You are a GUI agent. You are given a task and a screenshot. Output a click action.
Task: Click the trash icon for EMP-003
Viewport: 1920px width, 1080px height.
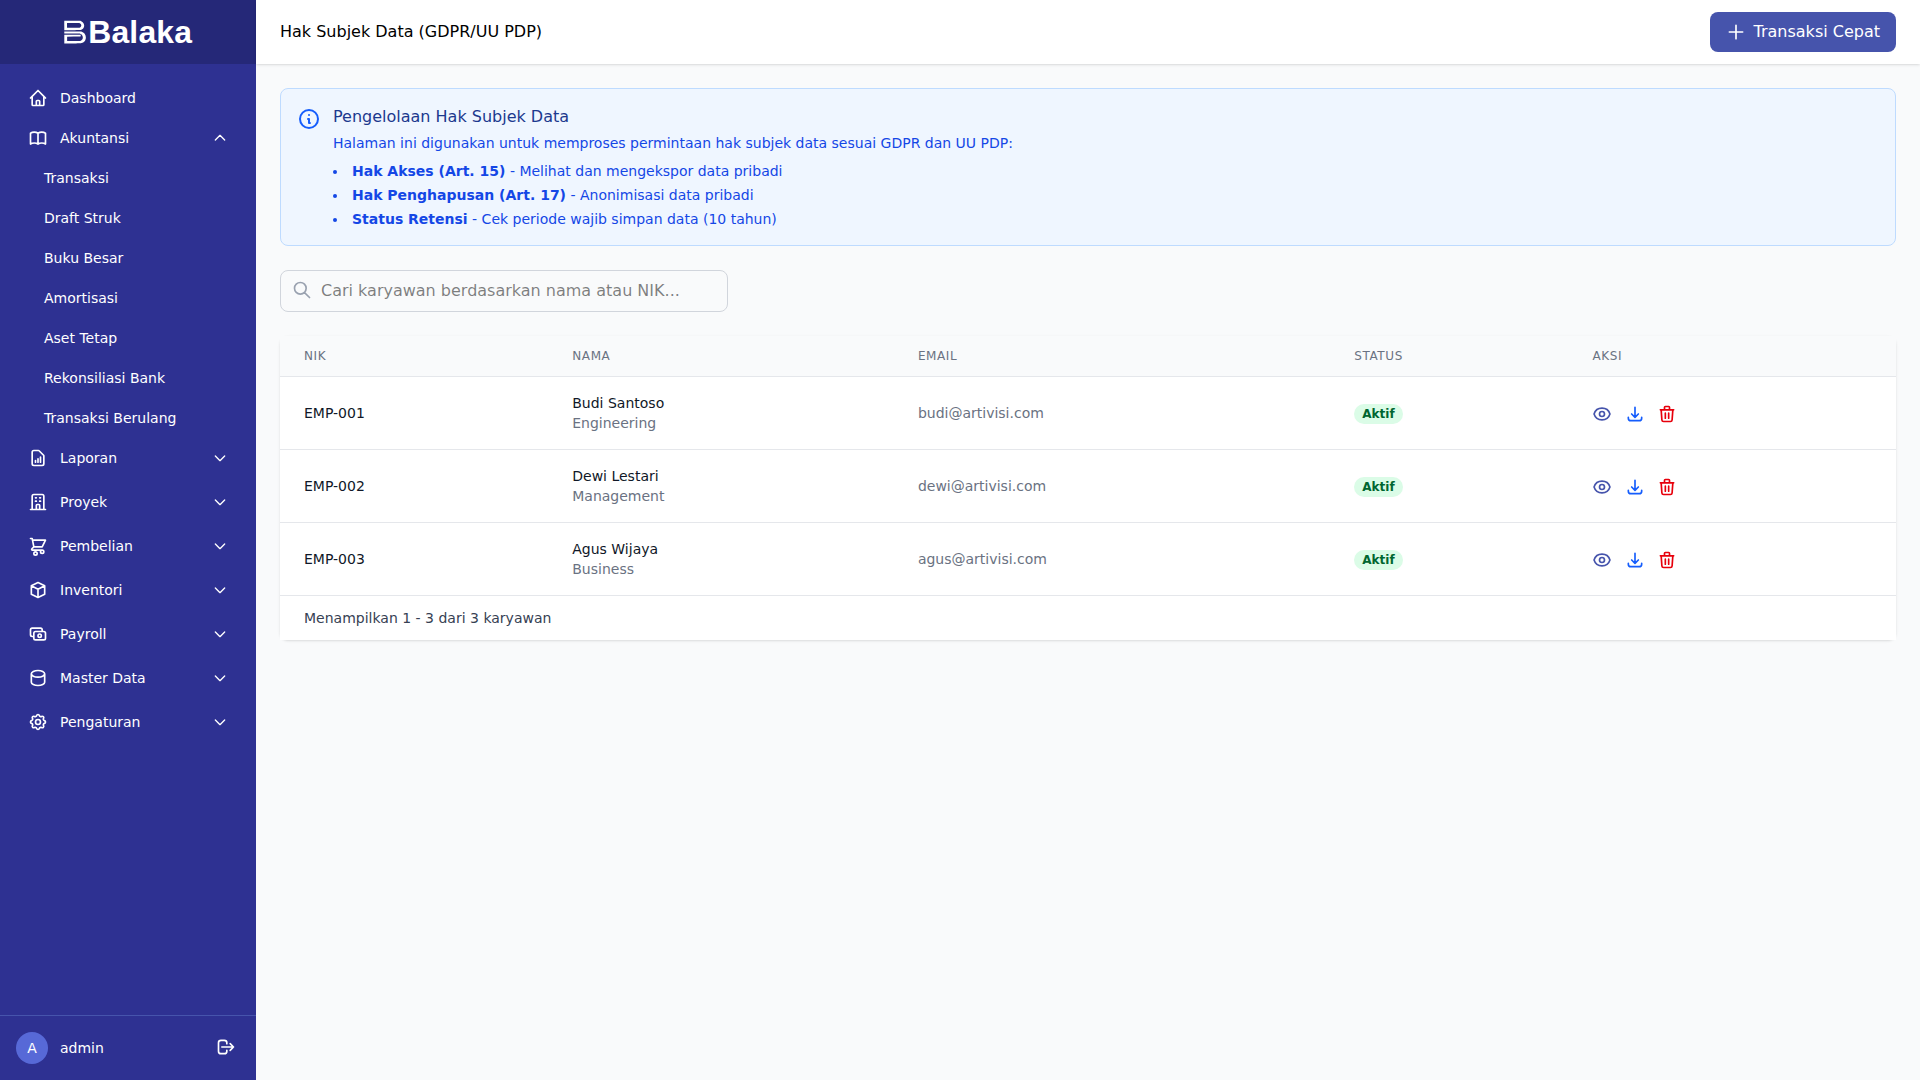coord(1666,560)
